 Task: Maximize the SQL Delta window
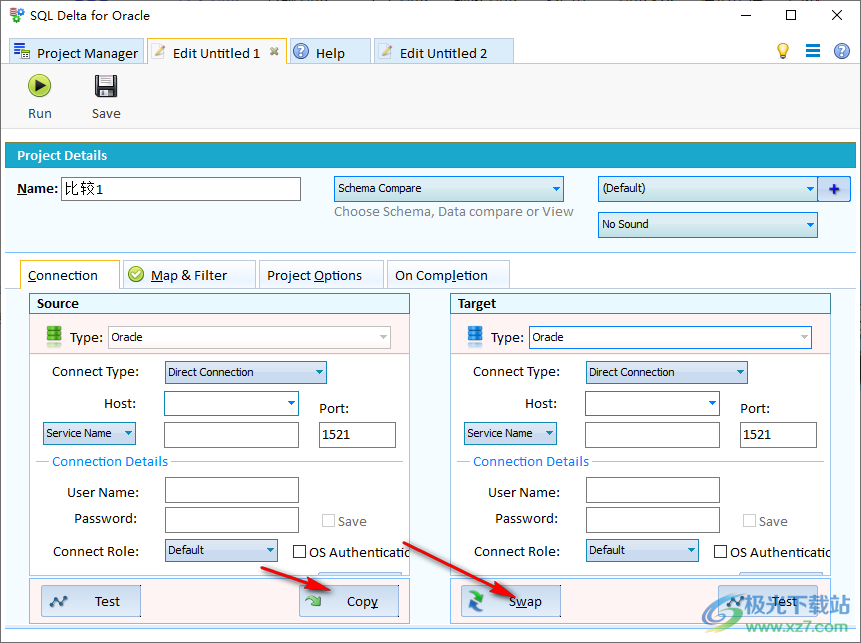[x=791, y=15]
